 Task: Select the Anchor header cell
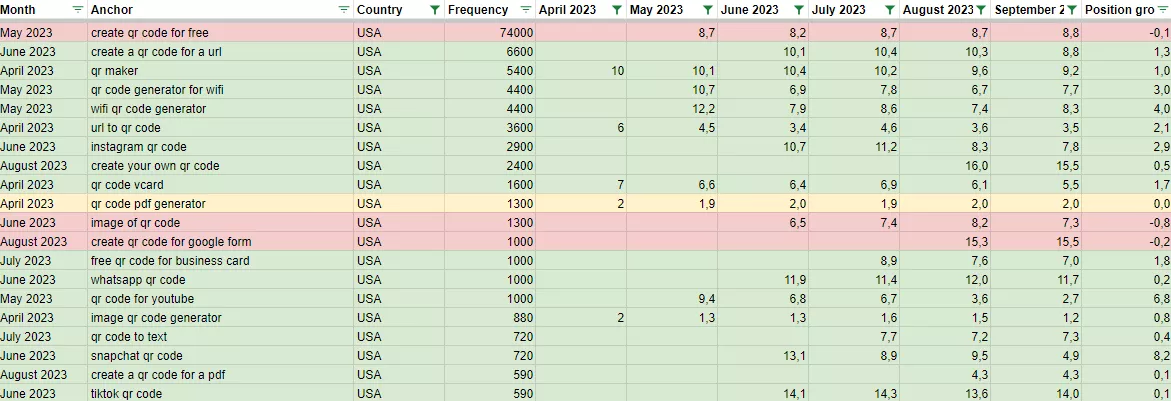pyautogui.click(x=220, y=10)
